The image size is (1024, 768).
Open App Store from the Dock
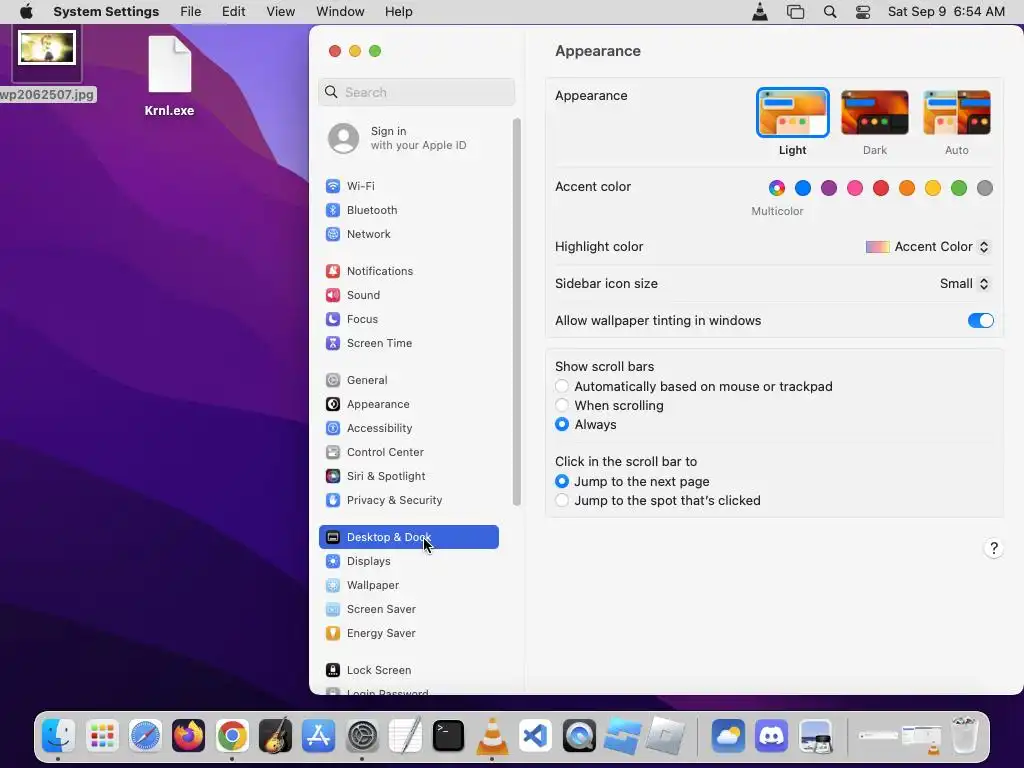click(x=318, y=736)
